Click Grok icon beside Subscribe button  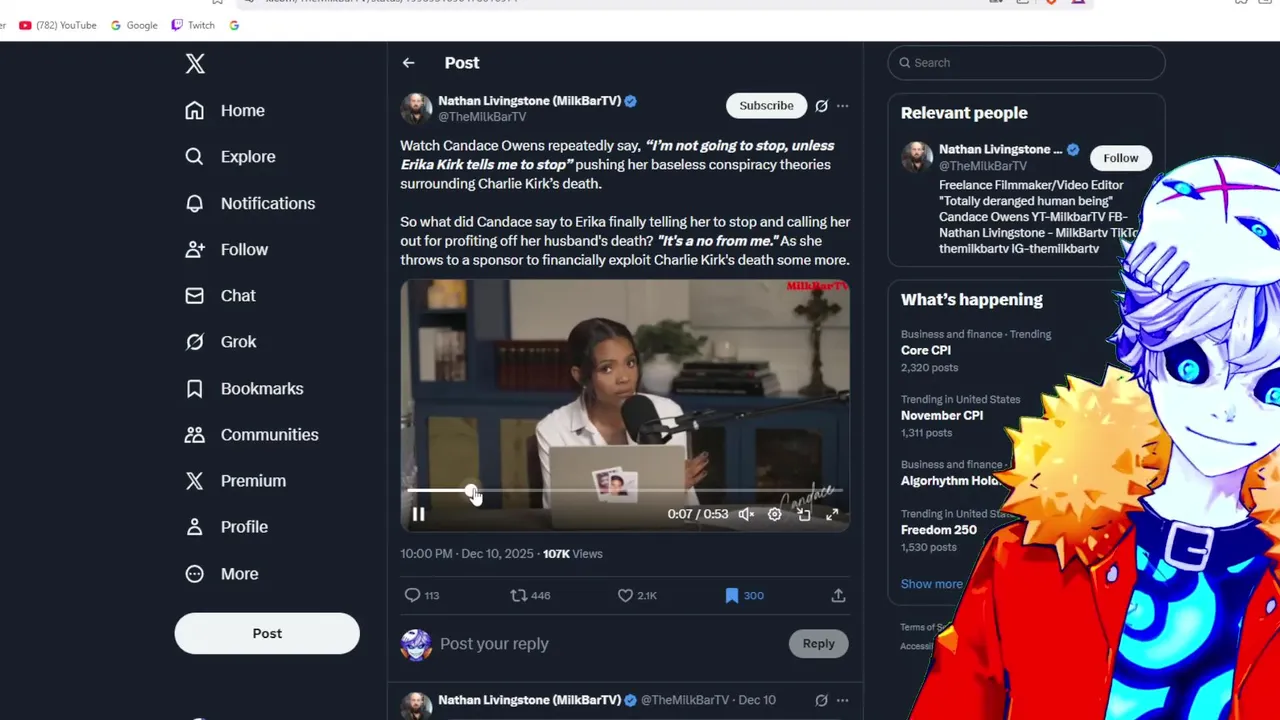(x=821, y=106)
